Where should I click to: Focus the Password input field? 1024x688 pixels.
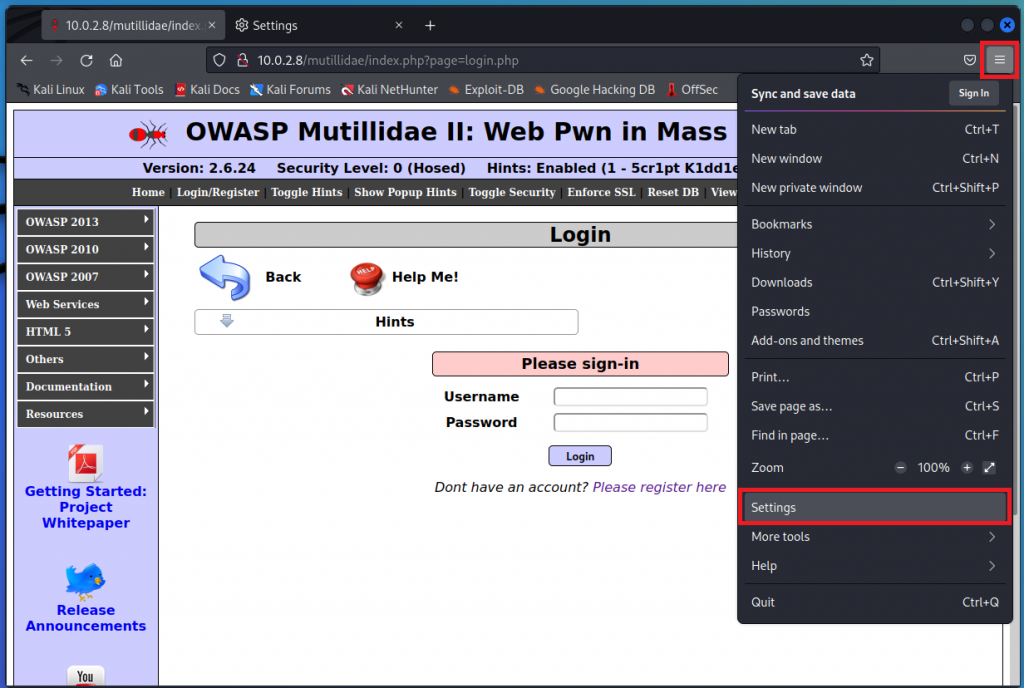point(630,422)
